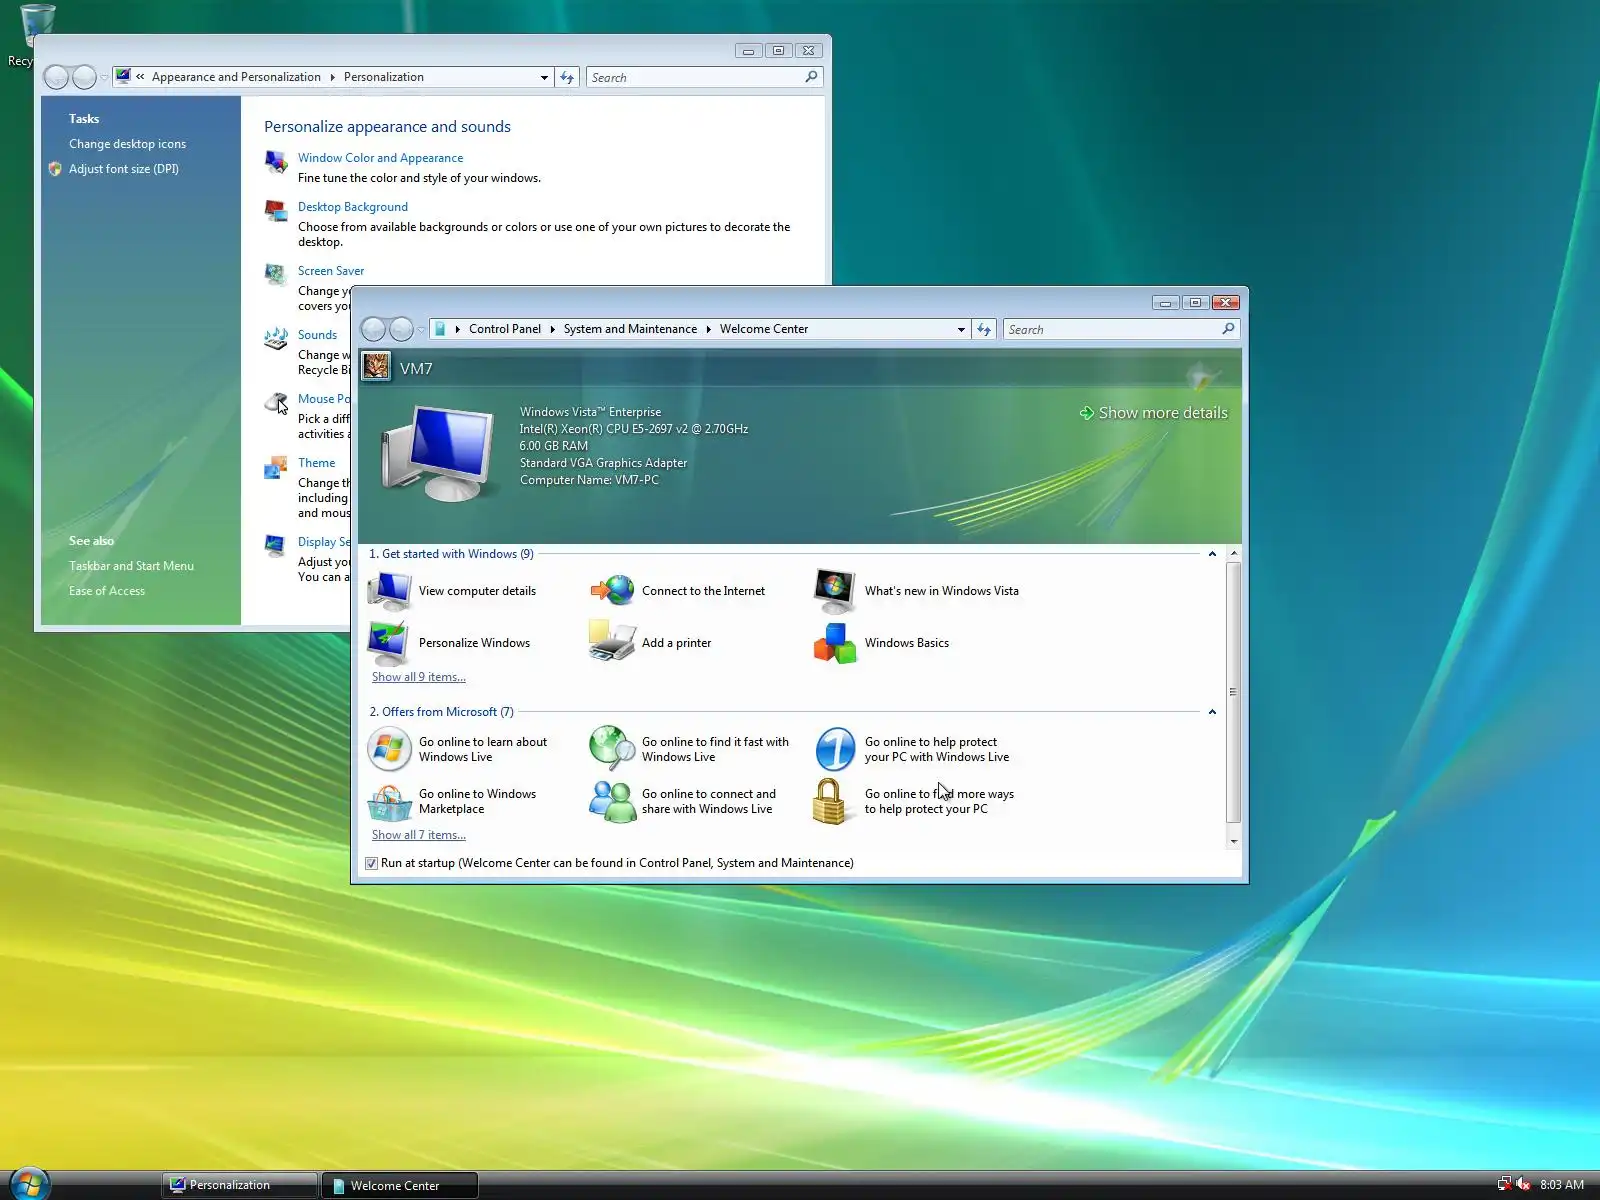Screen dimensions: 1600x1200
Task: Open the Personalization address bar dropdown
Action: point(544,77)
